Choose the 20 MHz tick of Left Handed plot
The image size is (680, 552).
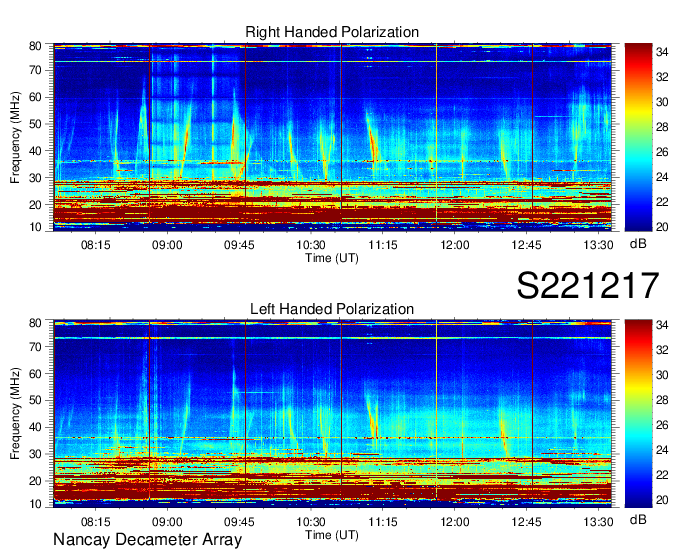click(x=35, y=481)
